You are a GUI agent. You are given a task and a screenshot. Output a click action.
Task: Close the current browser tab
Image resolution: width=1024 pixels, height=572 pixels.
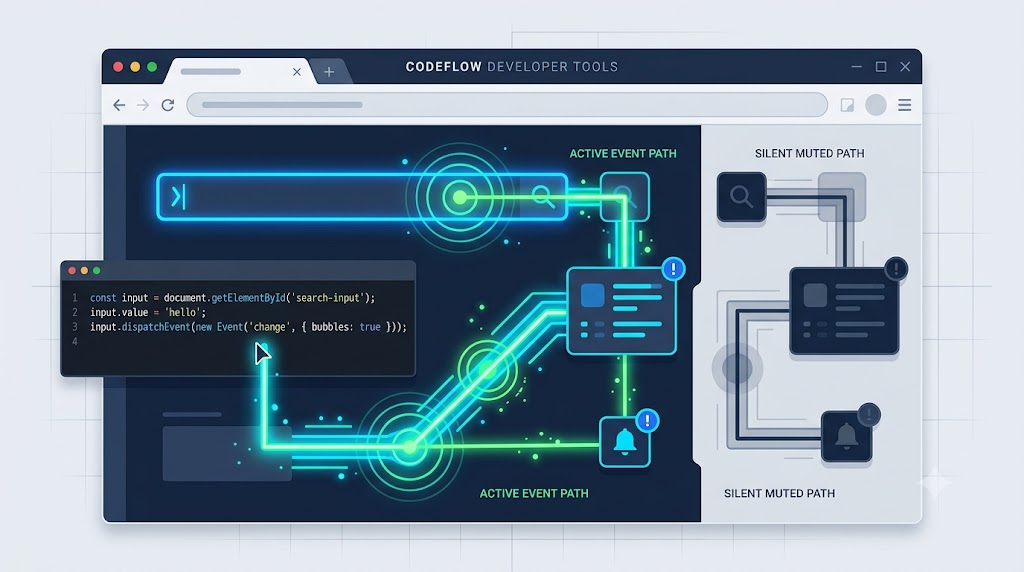(297, 72)
